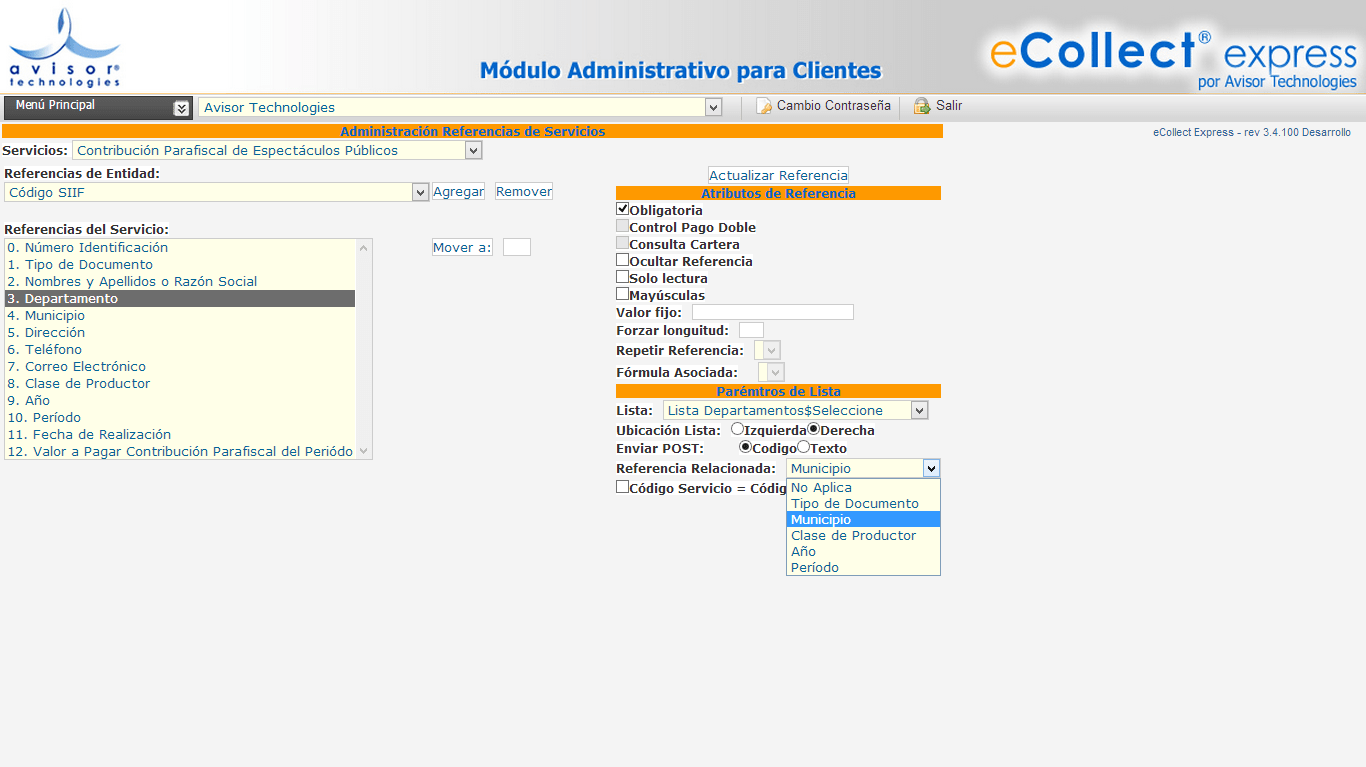The height and width of the screenshot is (767, 1366).
Task: Toggle Control Pago Doble checkbox
Action: click(622, 226)
